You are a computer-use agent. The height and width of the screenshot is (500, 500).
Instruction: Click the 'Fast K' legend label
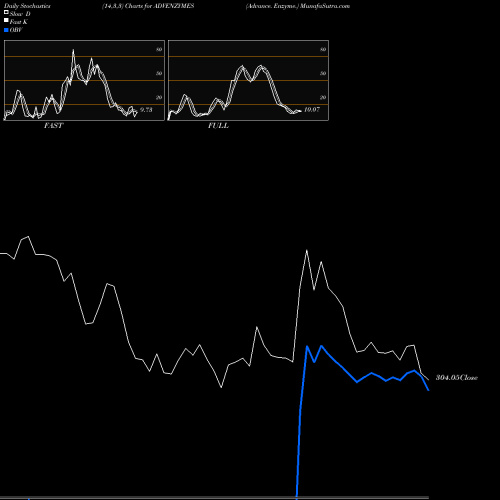tap(19, 22)
